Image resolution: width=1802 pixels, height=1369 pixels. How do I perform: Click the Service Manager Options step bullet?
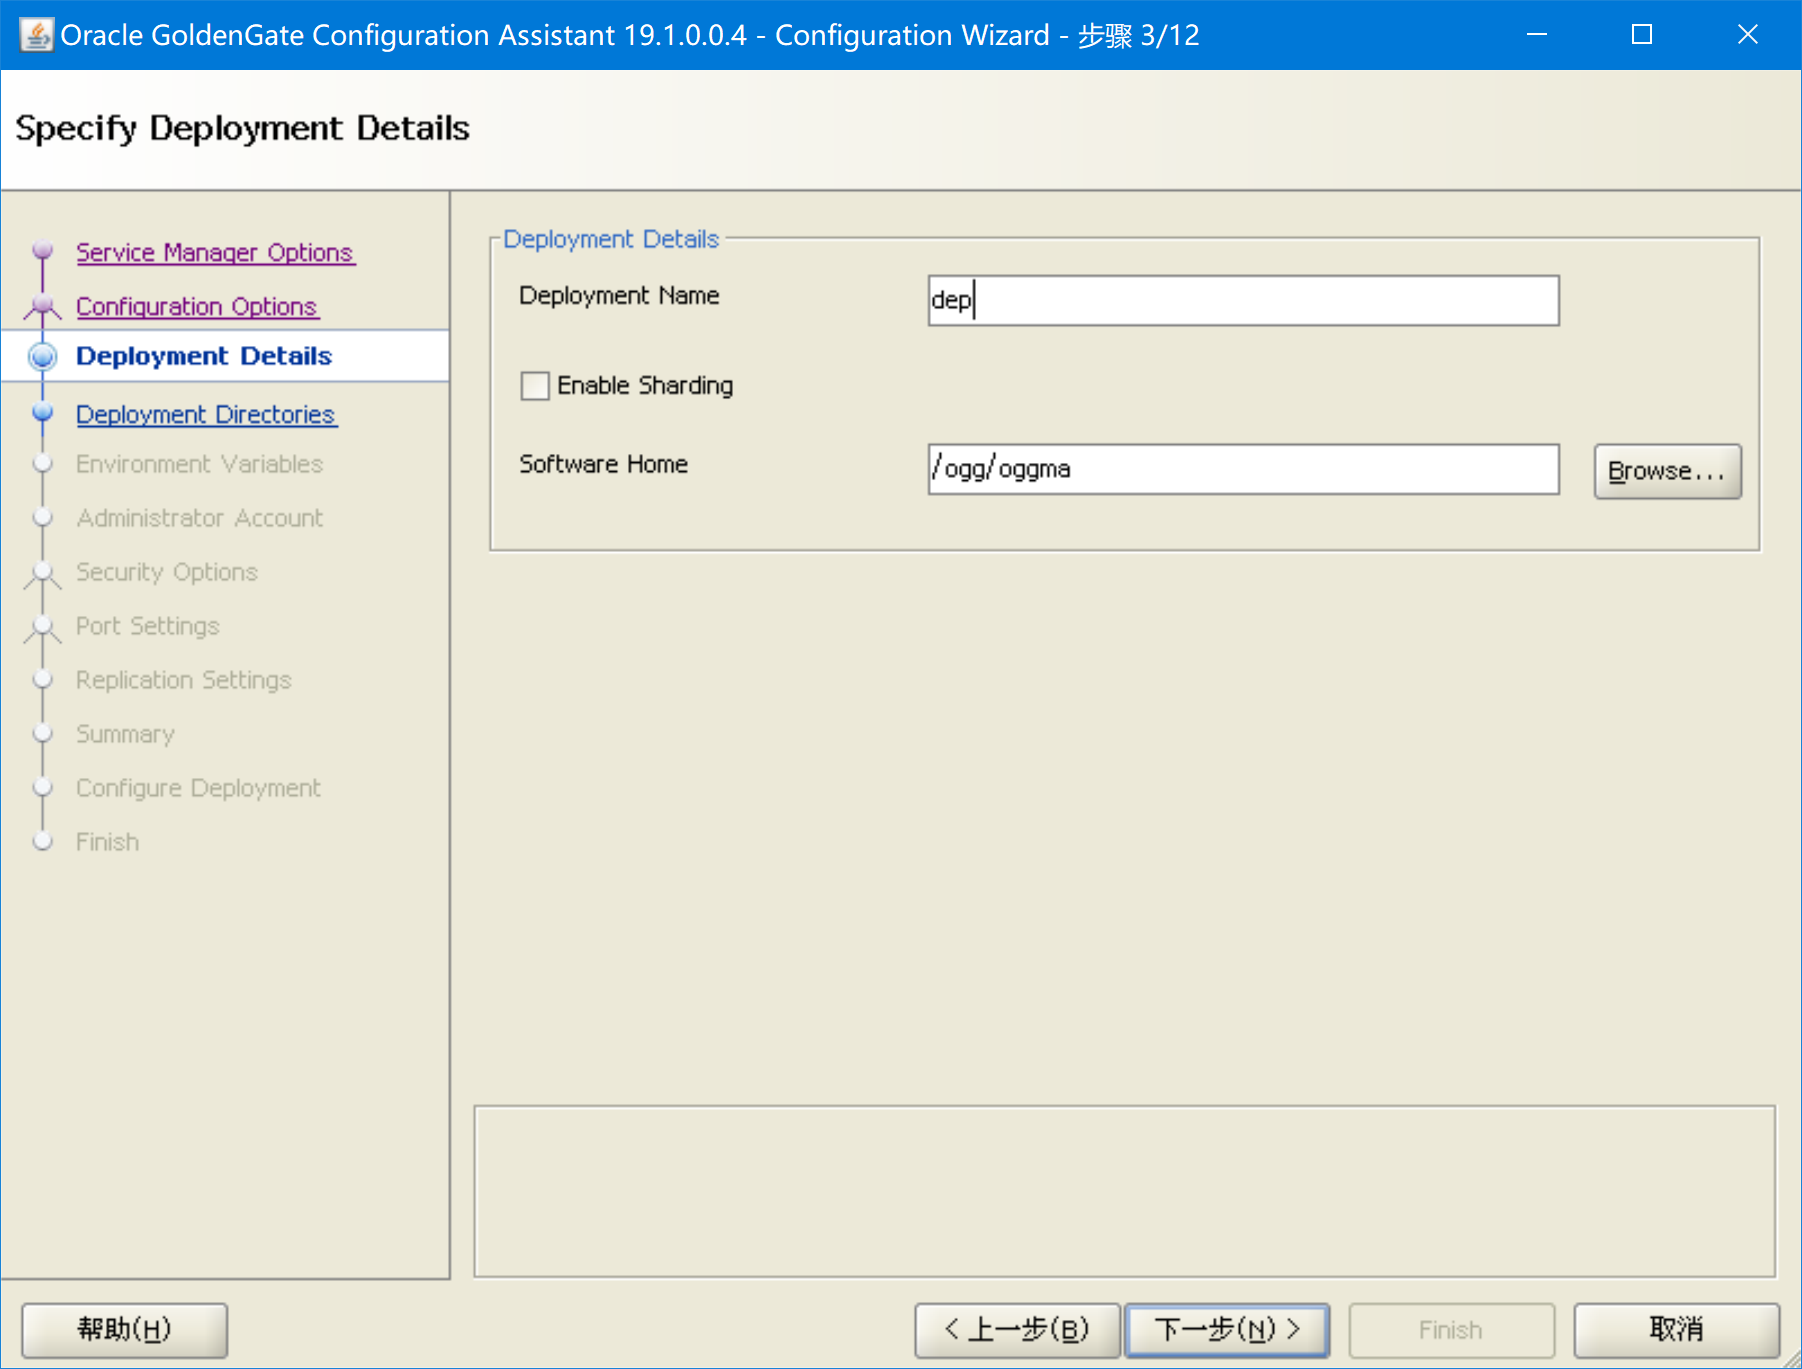pyautogui.click(x=43, y=250)
